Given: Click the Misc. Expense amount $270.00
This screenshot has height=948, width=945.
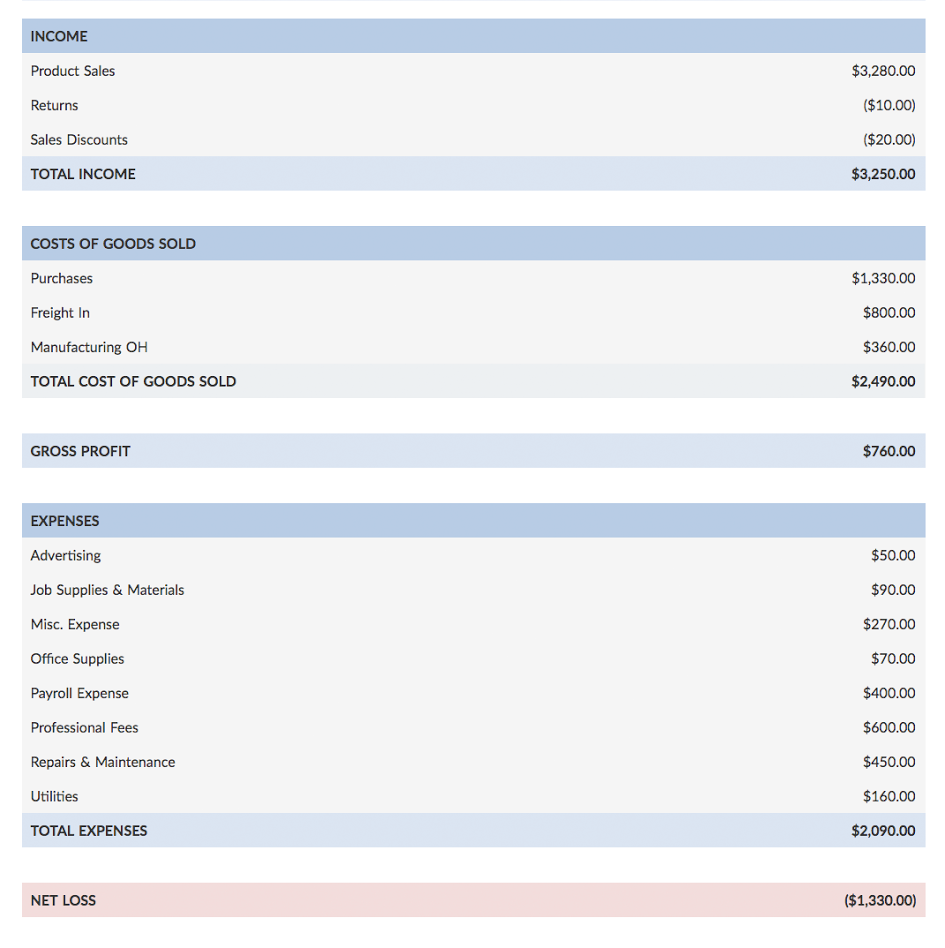Looking at the screenshot, I should point(889,624).
